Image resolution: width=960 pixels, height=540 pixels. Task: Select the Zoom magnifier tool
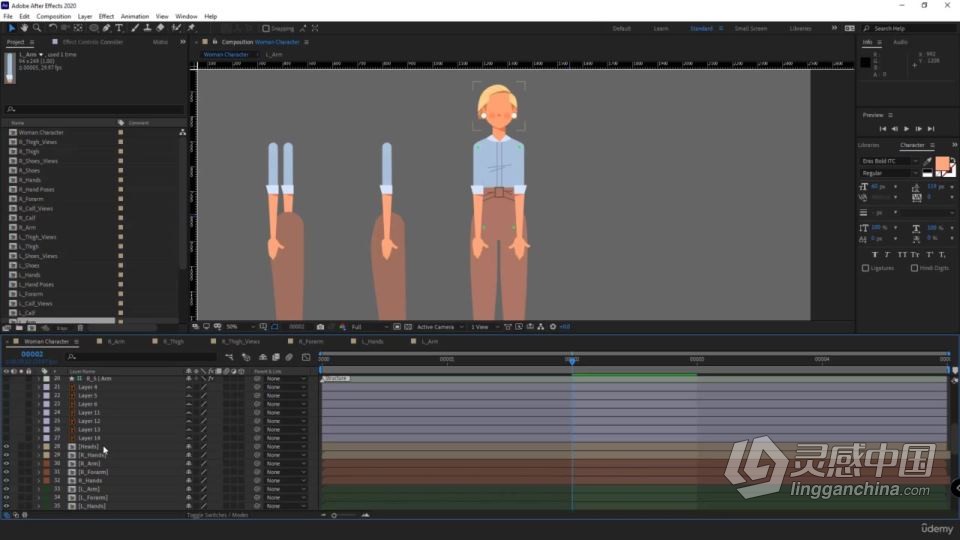(37, 28)
